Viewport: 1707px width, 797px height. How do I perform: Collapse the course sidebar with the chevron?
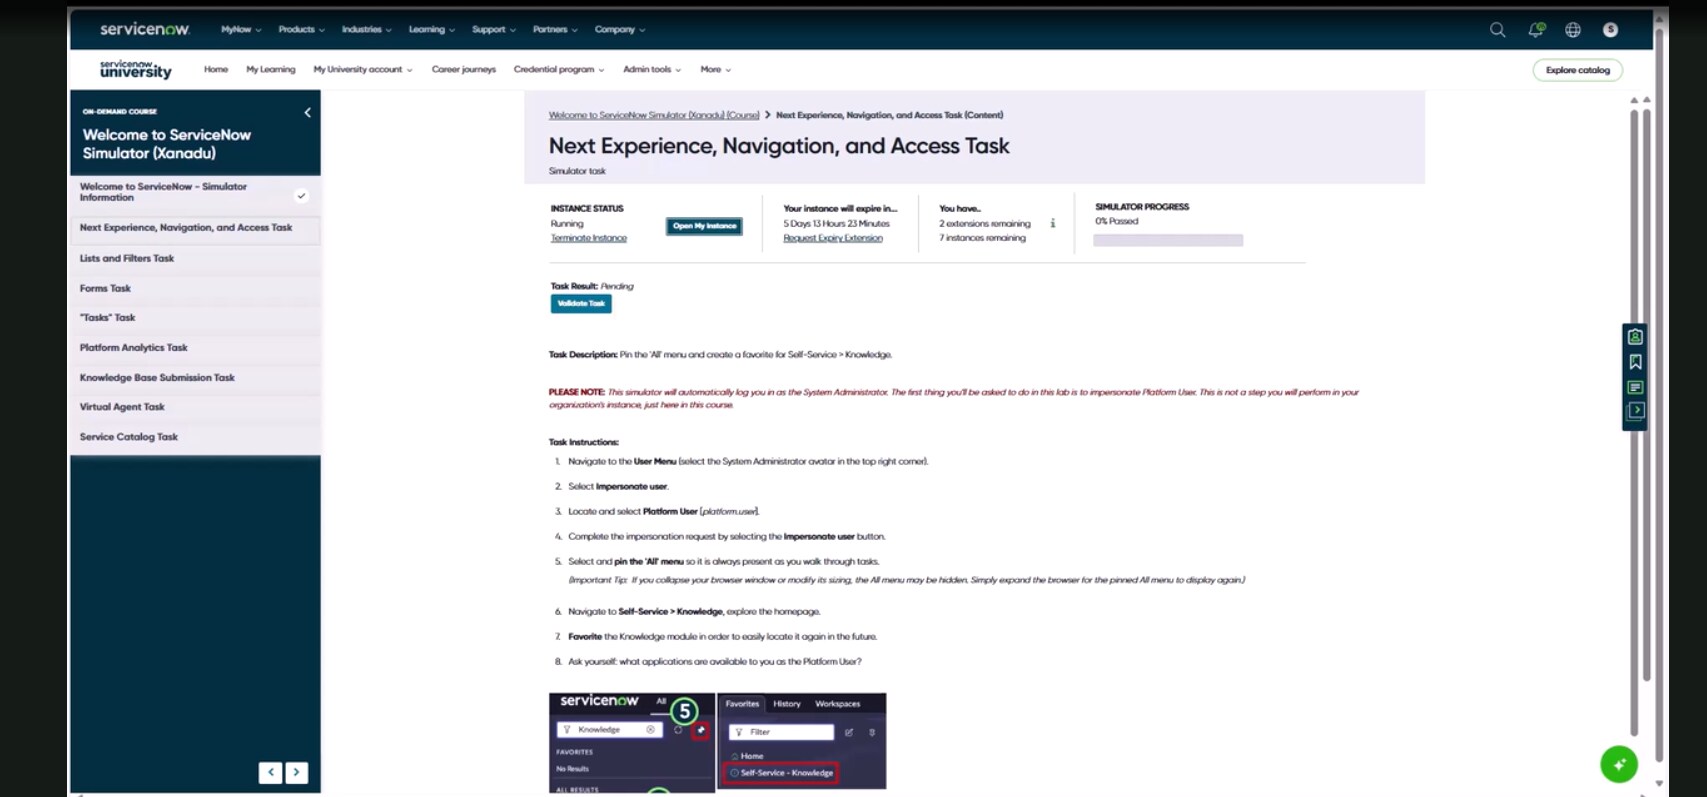click(x=307, y=112)
